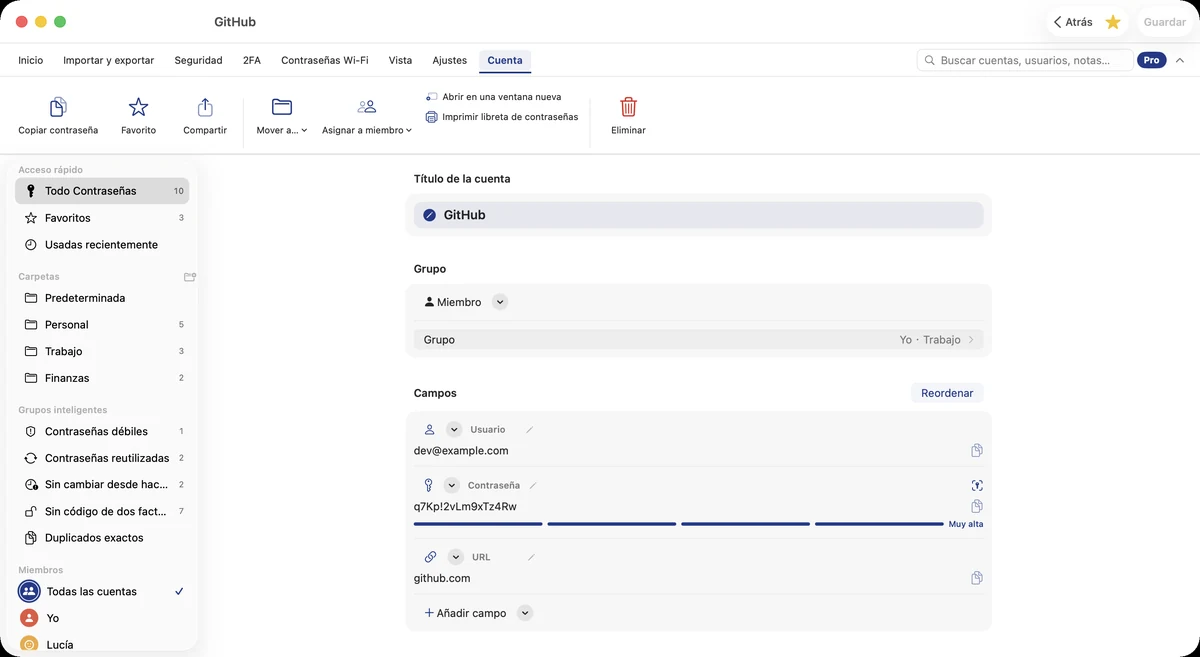1200x657 pixels.
Task: Delete the account with the Eliminar trash icon
Action: [628, 107]
